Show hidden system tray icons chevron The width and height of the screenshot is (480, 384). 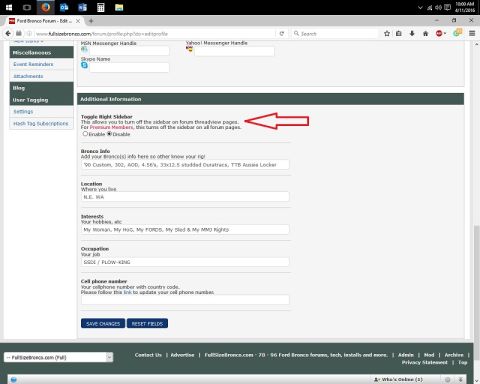click(420, 7)
